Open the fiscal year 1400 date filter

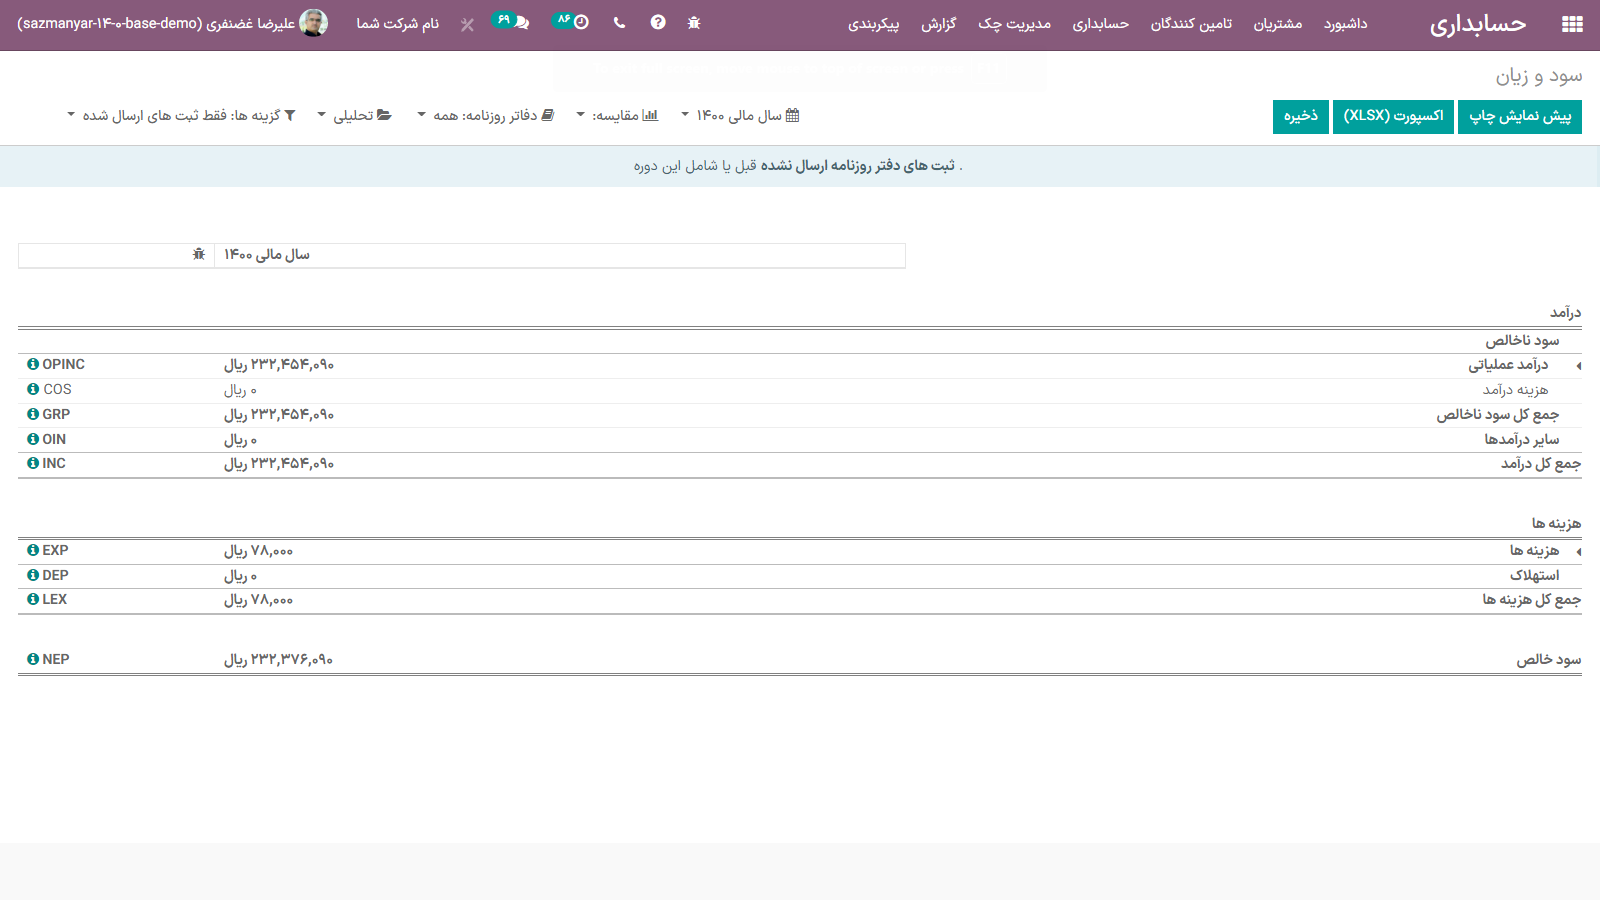pyautogui.click(x=740, y=116)
